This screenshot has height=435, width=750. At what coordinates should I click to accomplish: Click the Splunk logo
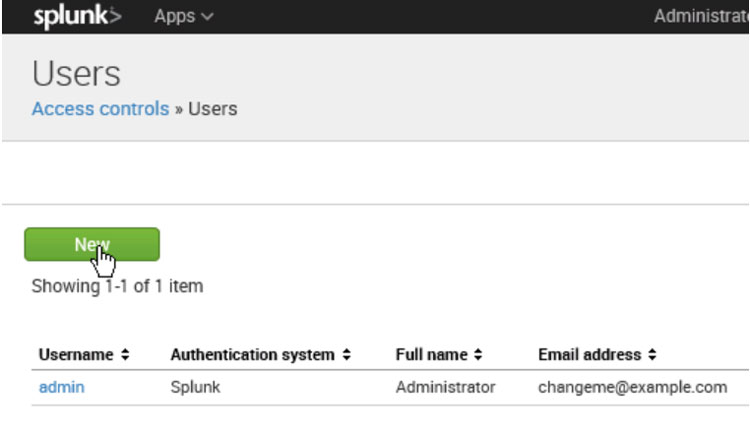pos(77,17)
